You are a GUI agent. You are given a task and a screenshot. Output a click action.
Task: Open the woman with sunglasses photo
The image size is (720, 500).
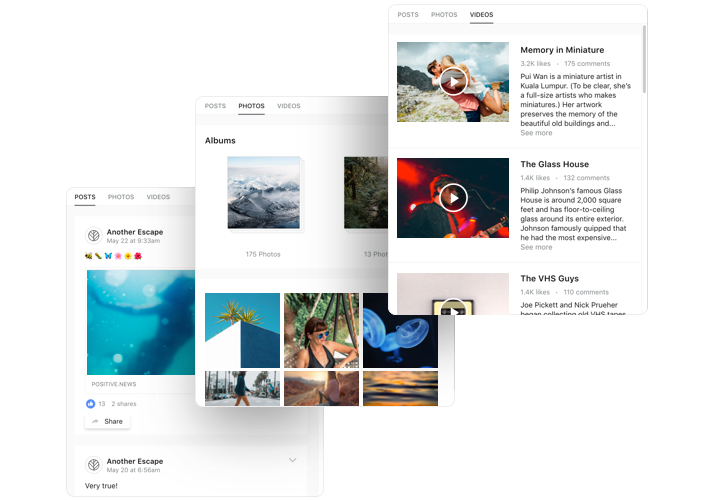(321, 331)
